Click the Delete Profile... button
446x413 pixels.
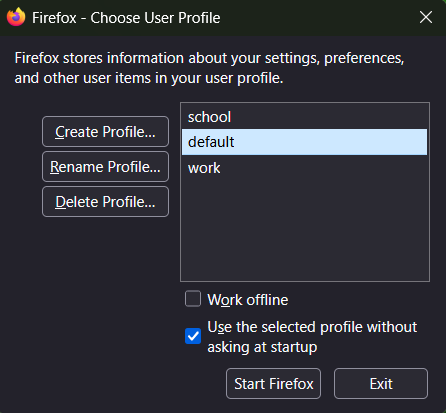(105, 202)
